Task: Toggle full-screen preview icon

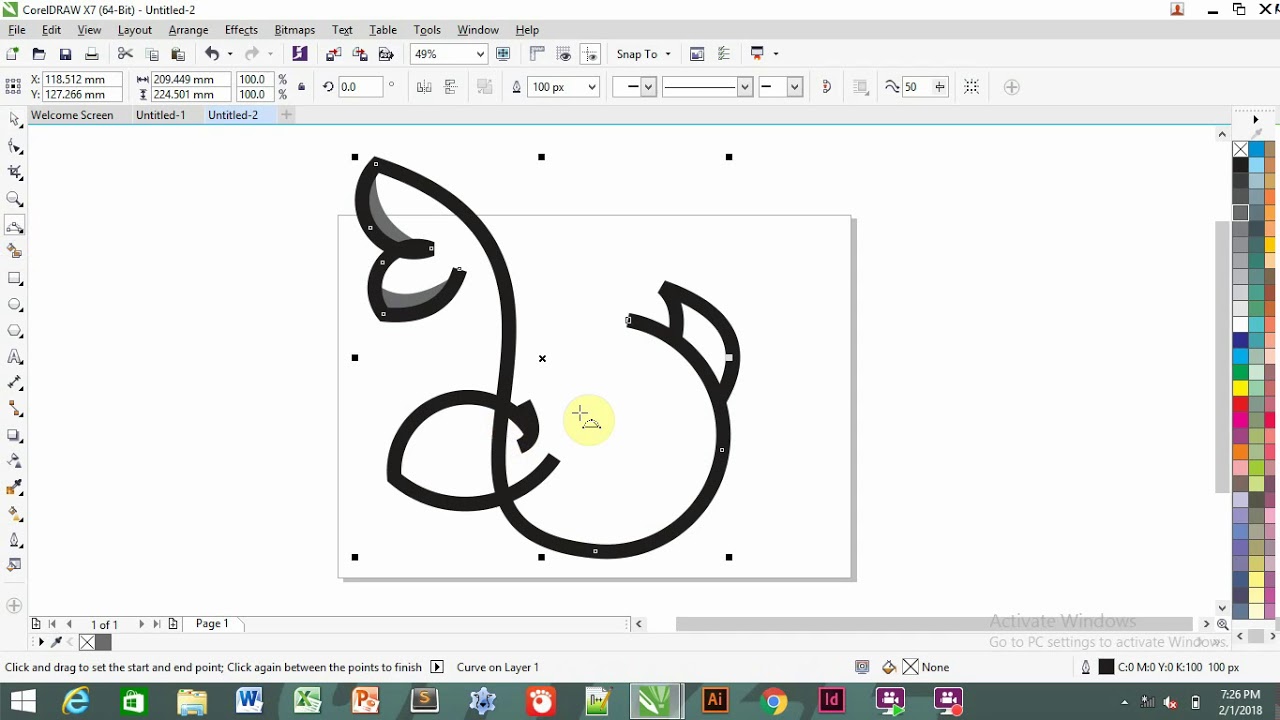Action: [503, 54]
